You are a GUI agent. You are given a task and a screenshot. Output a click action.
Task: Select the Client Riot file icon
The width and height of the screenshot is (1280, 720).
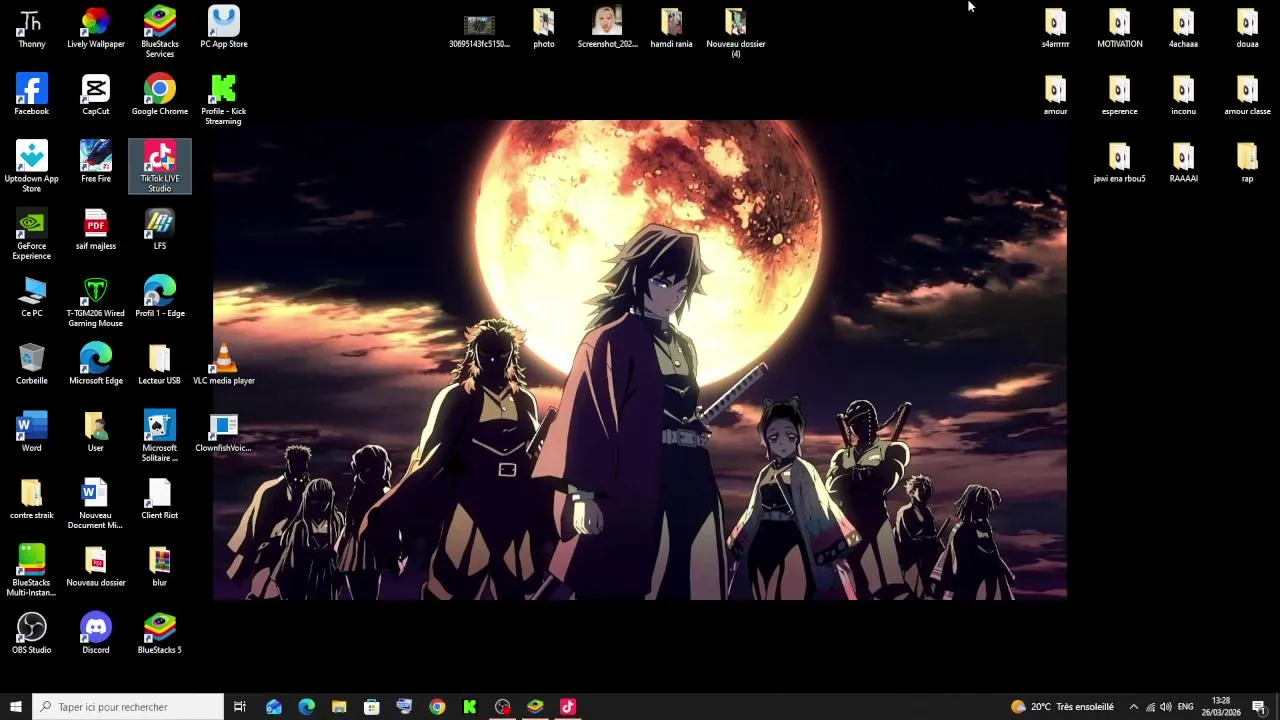(160, 499)
